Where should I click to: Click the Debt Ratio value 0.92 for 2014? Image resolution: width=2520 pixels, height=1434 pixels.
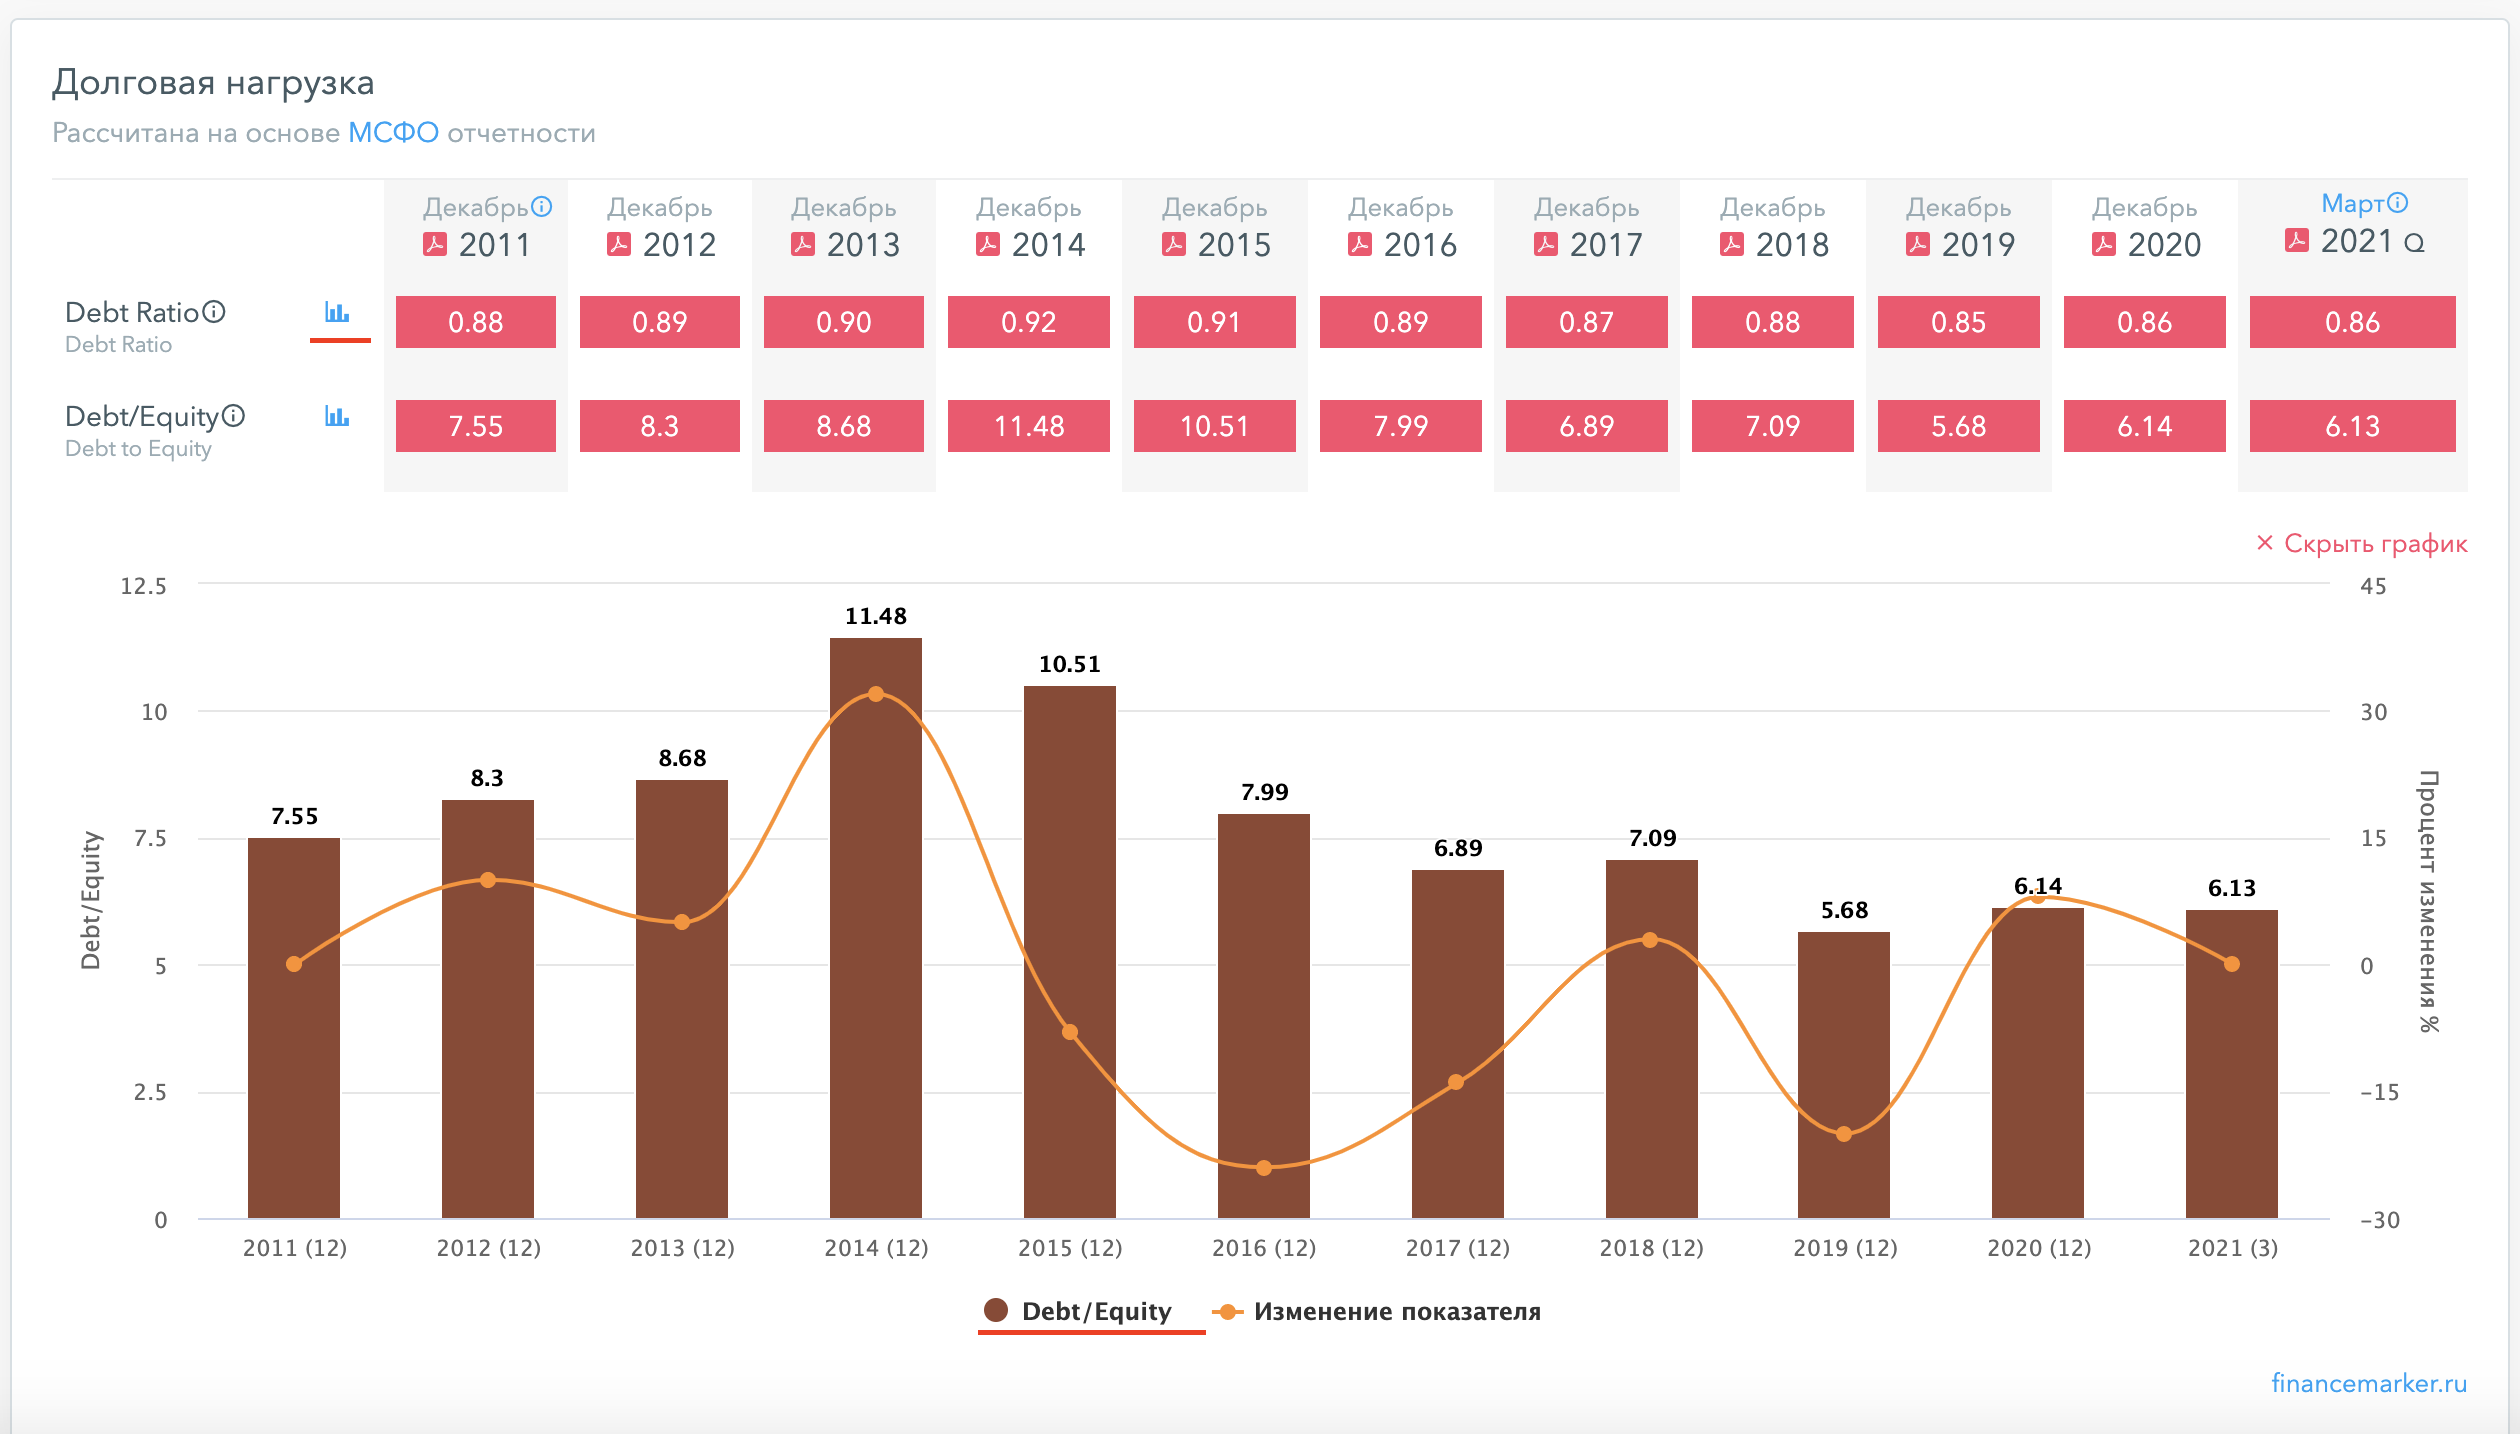(x=1029, y=322)
